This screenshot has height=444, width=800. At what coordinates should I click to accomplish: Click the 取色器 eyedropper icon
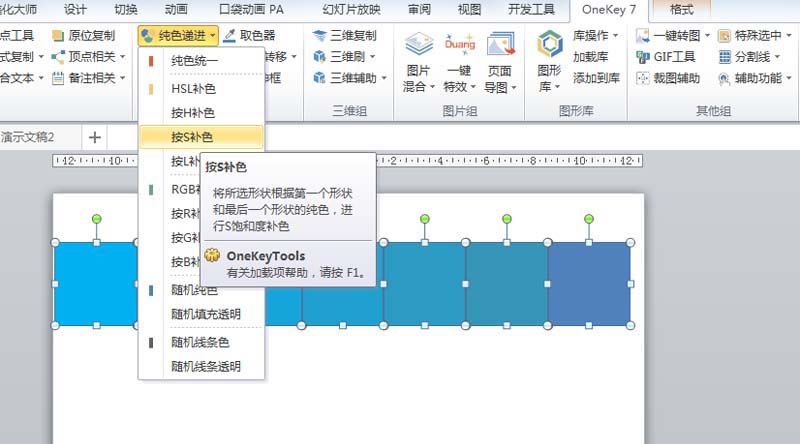[230, 35]
